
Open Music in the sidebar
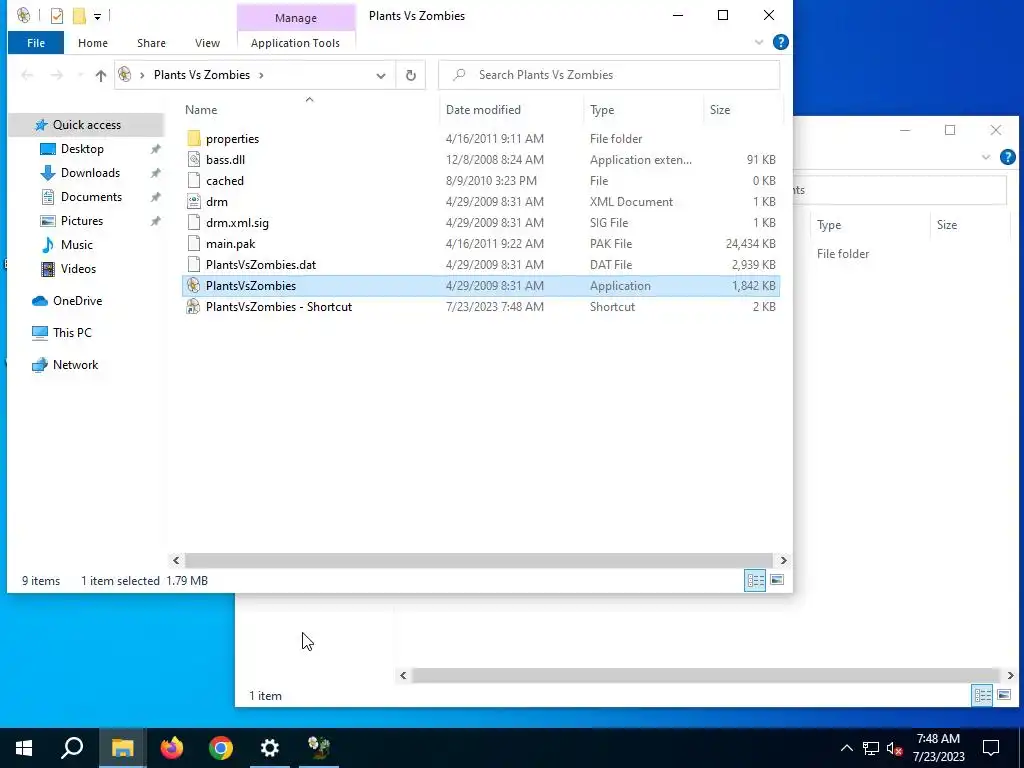point(76,245)
